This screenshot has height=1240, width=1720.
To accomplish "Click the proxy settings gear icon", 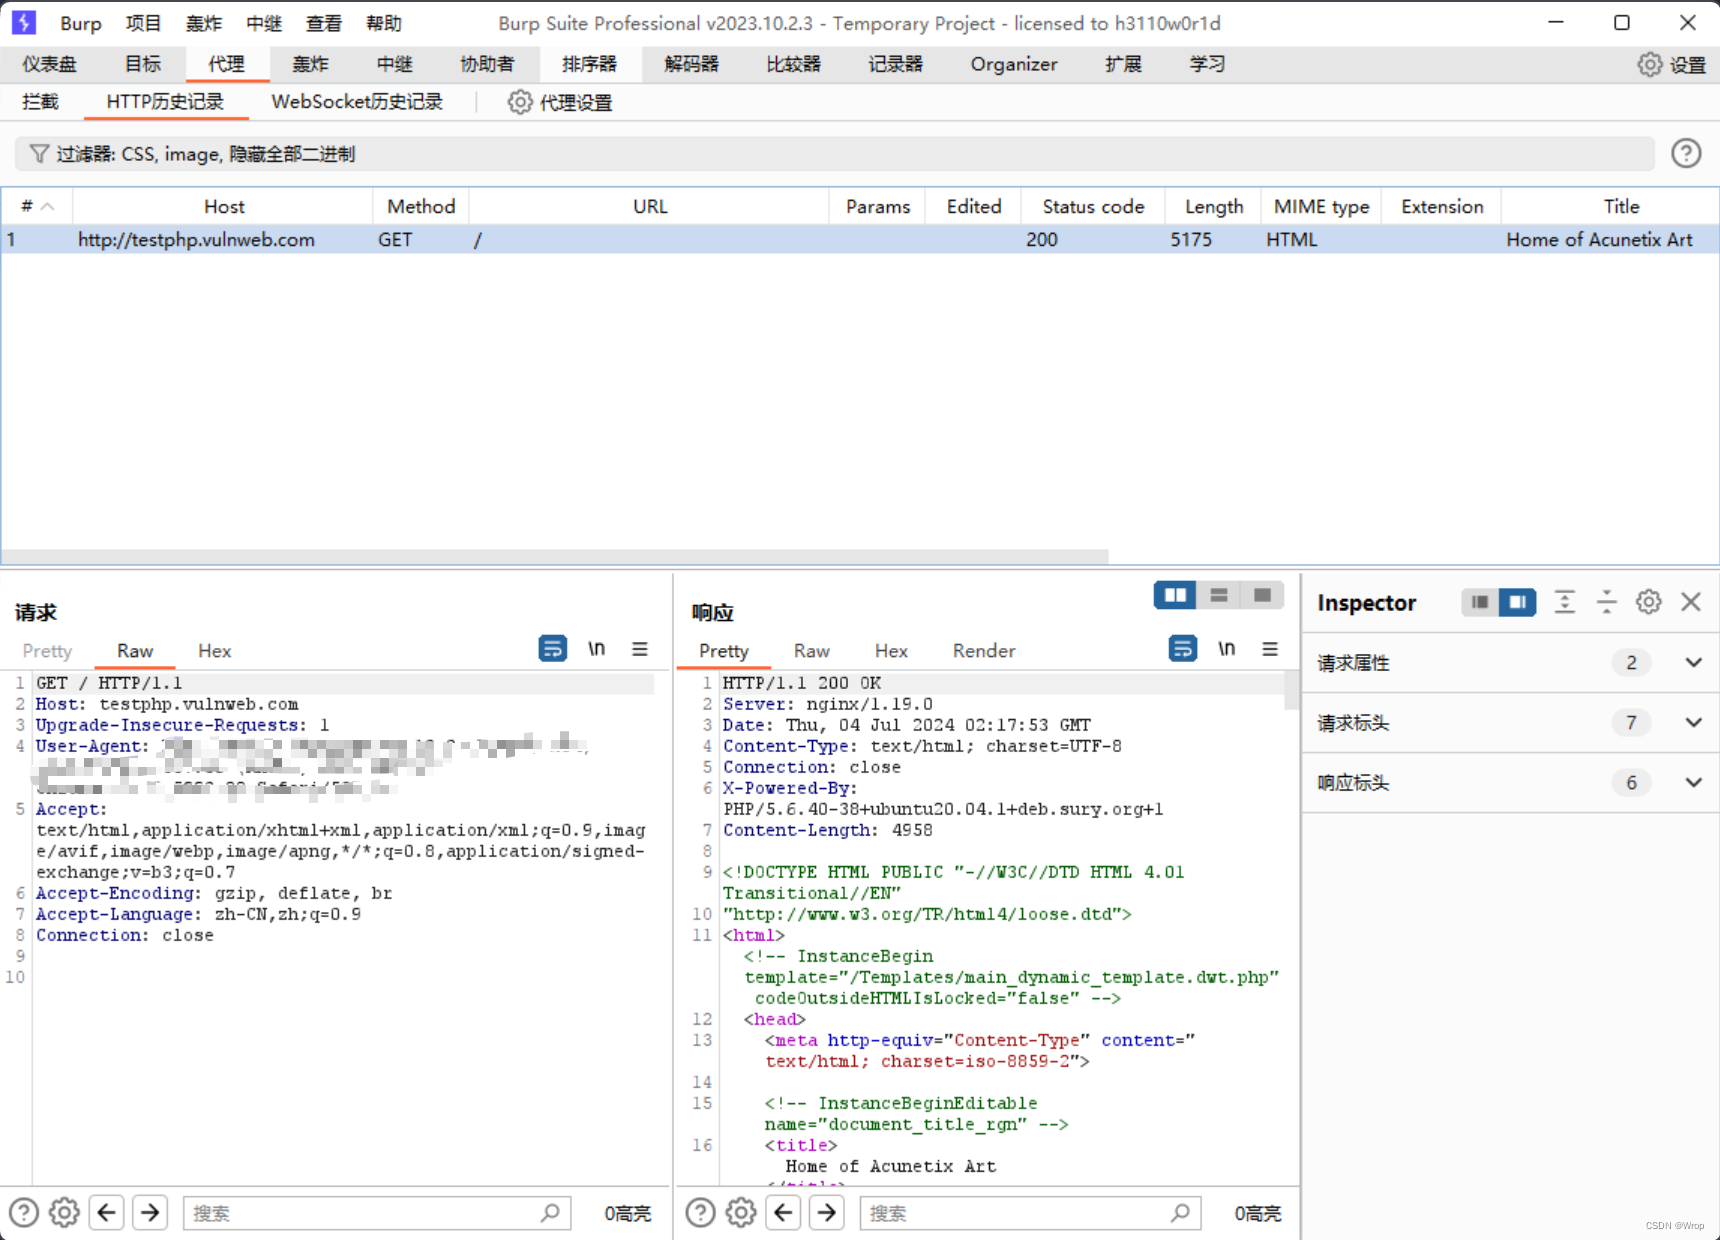I will click(520, 102).
